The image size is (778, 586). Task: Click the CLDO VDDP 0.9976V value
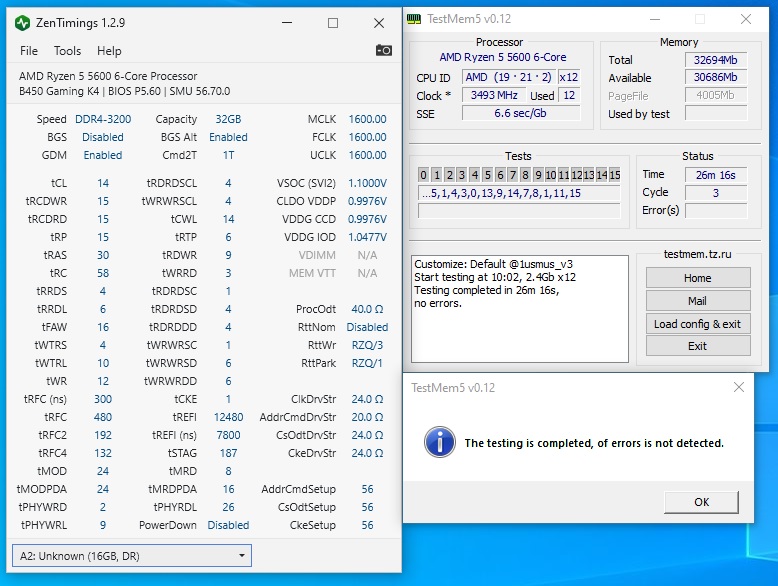pyautogui.click(x=367, y=201)
